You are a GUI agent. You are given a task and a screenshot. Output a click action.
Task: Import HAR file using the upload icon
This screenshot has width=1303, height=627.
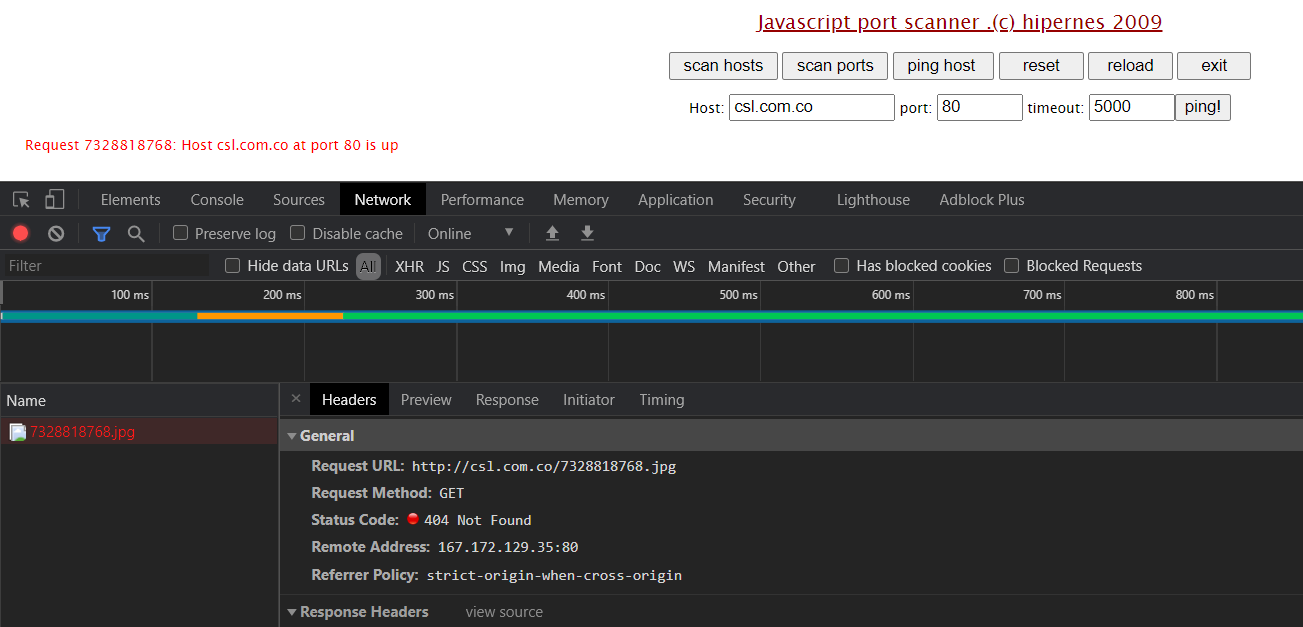click(552, 233)
